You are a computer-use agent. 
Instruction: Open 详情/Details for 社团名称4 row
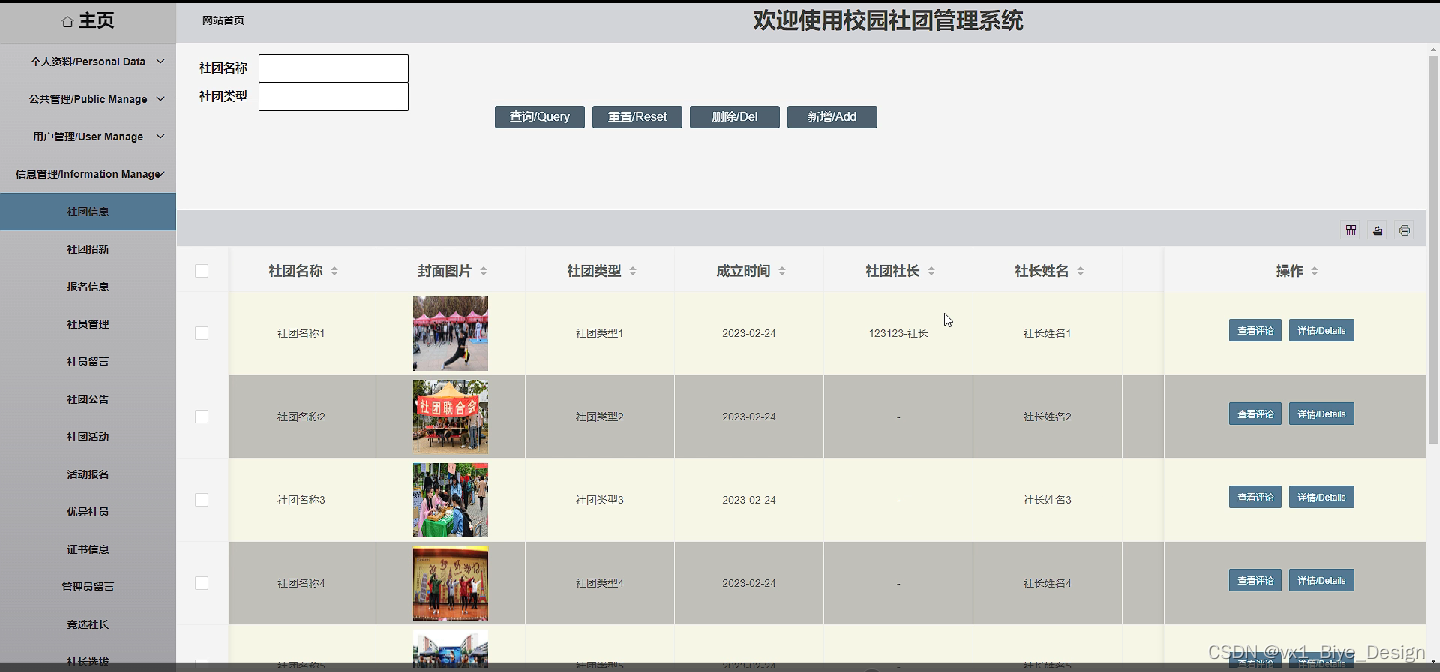pos(1321,580)
